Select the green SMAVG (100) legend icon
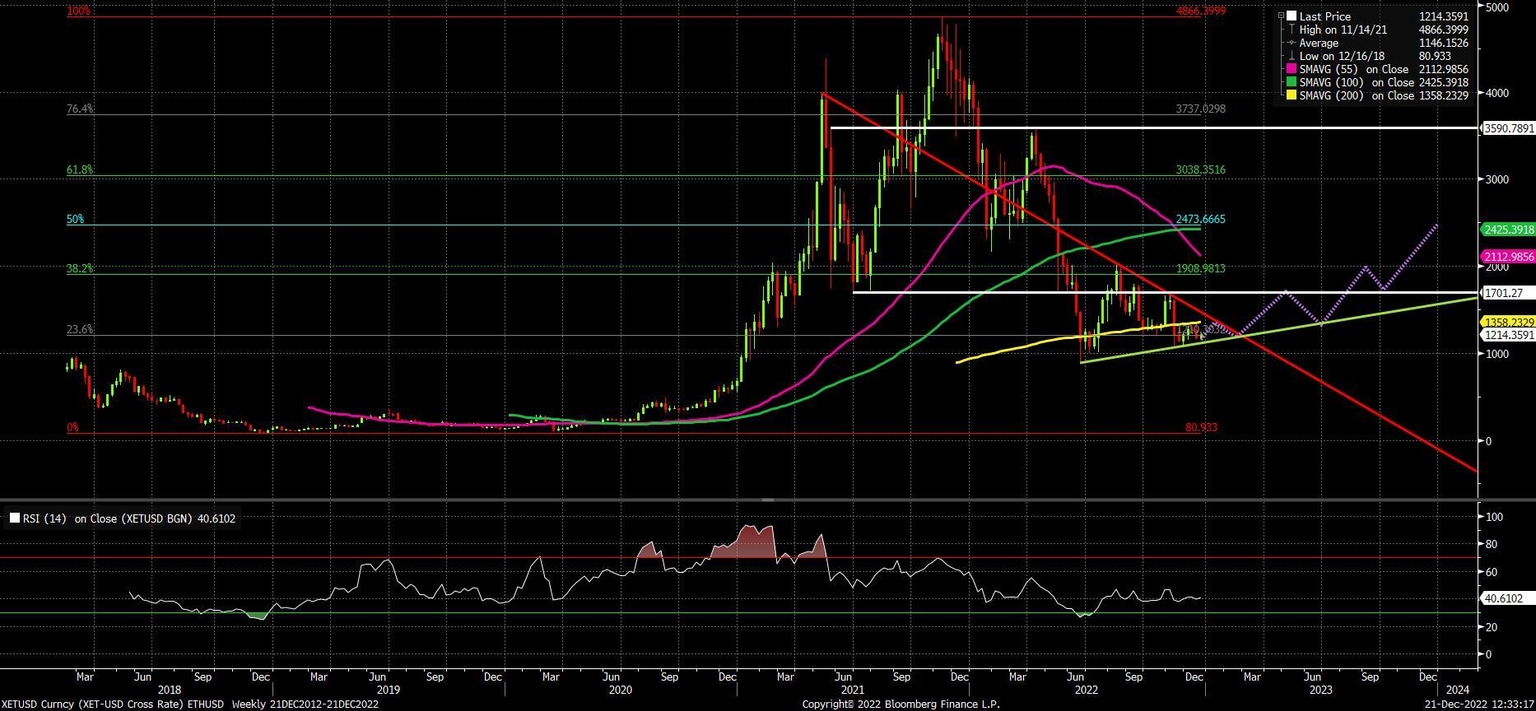Screen dimensions: 1536x711 coord(1291,82)
